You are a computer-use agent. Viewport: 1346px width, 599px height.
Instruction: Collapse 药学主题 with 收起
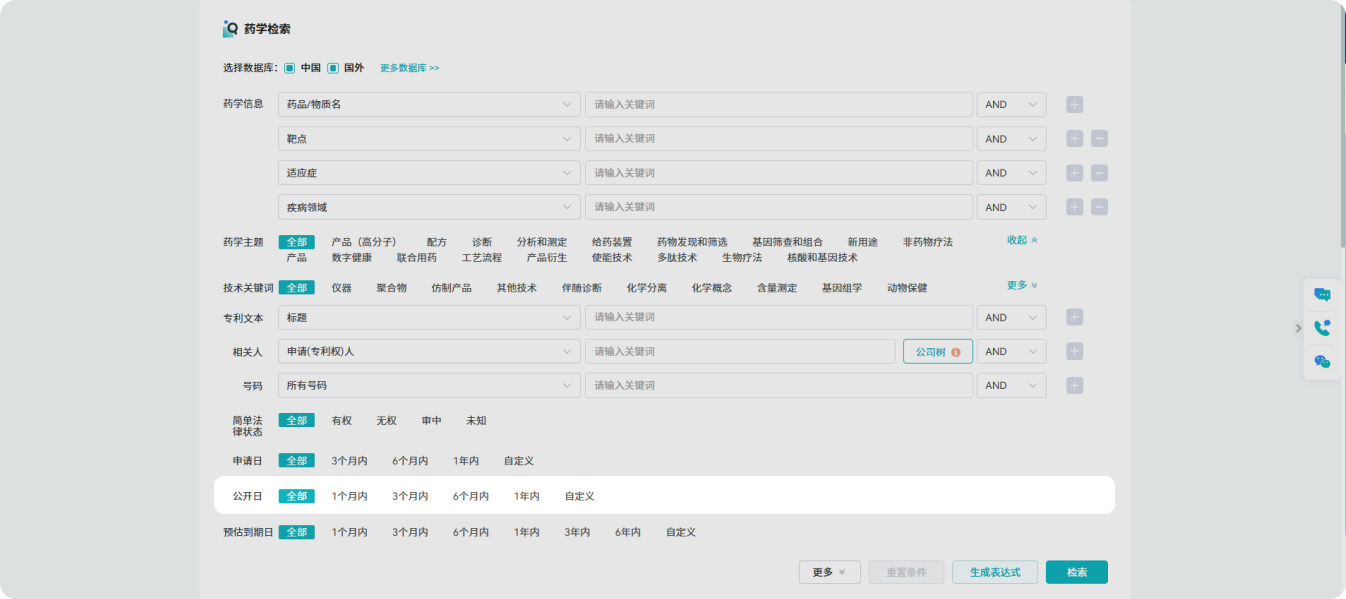pos(1022,240)
